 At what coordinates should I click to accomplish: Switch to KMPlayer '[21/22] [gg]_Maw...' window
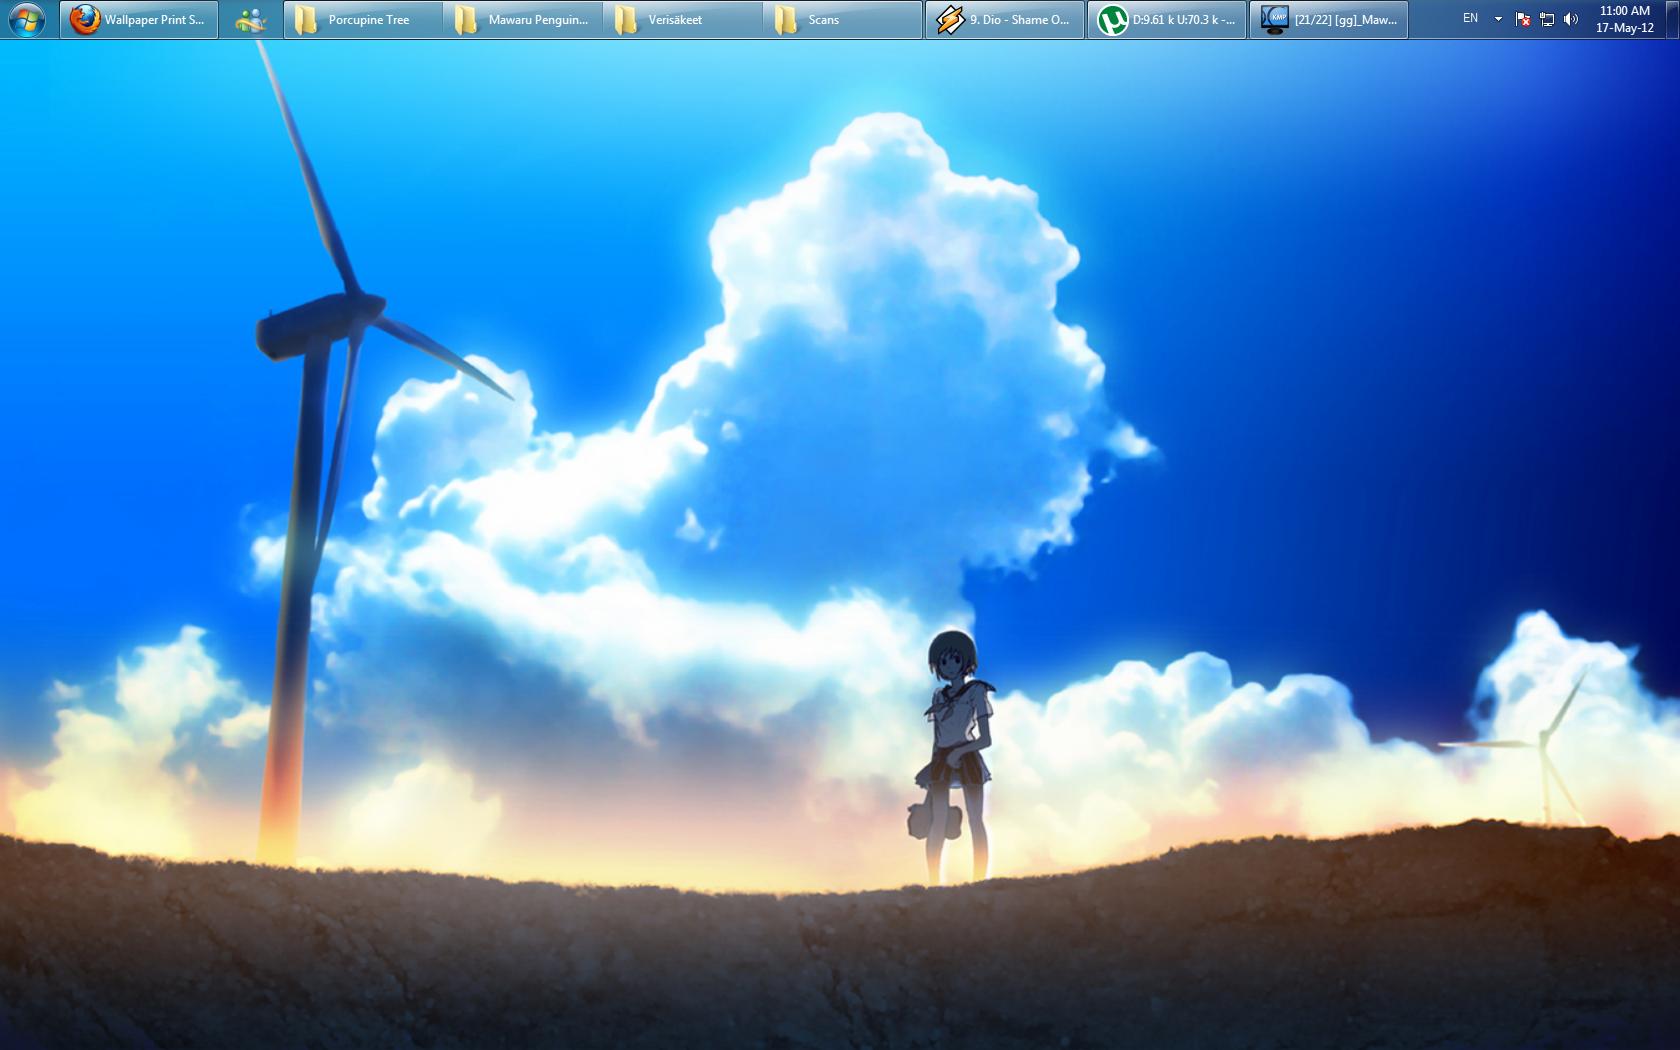pyautogui.click(x=1329, y=20)
